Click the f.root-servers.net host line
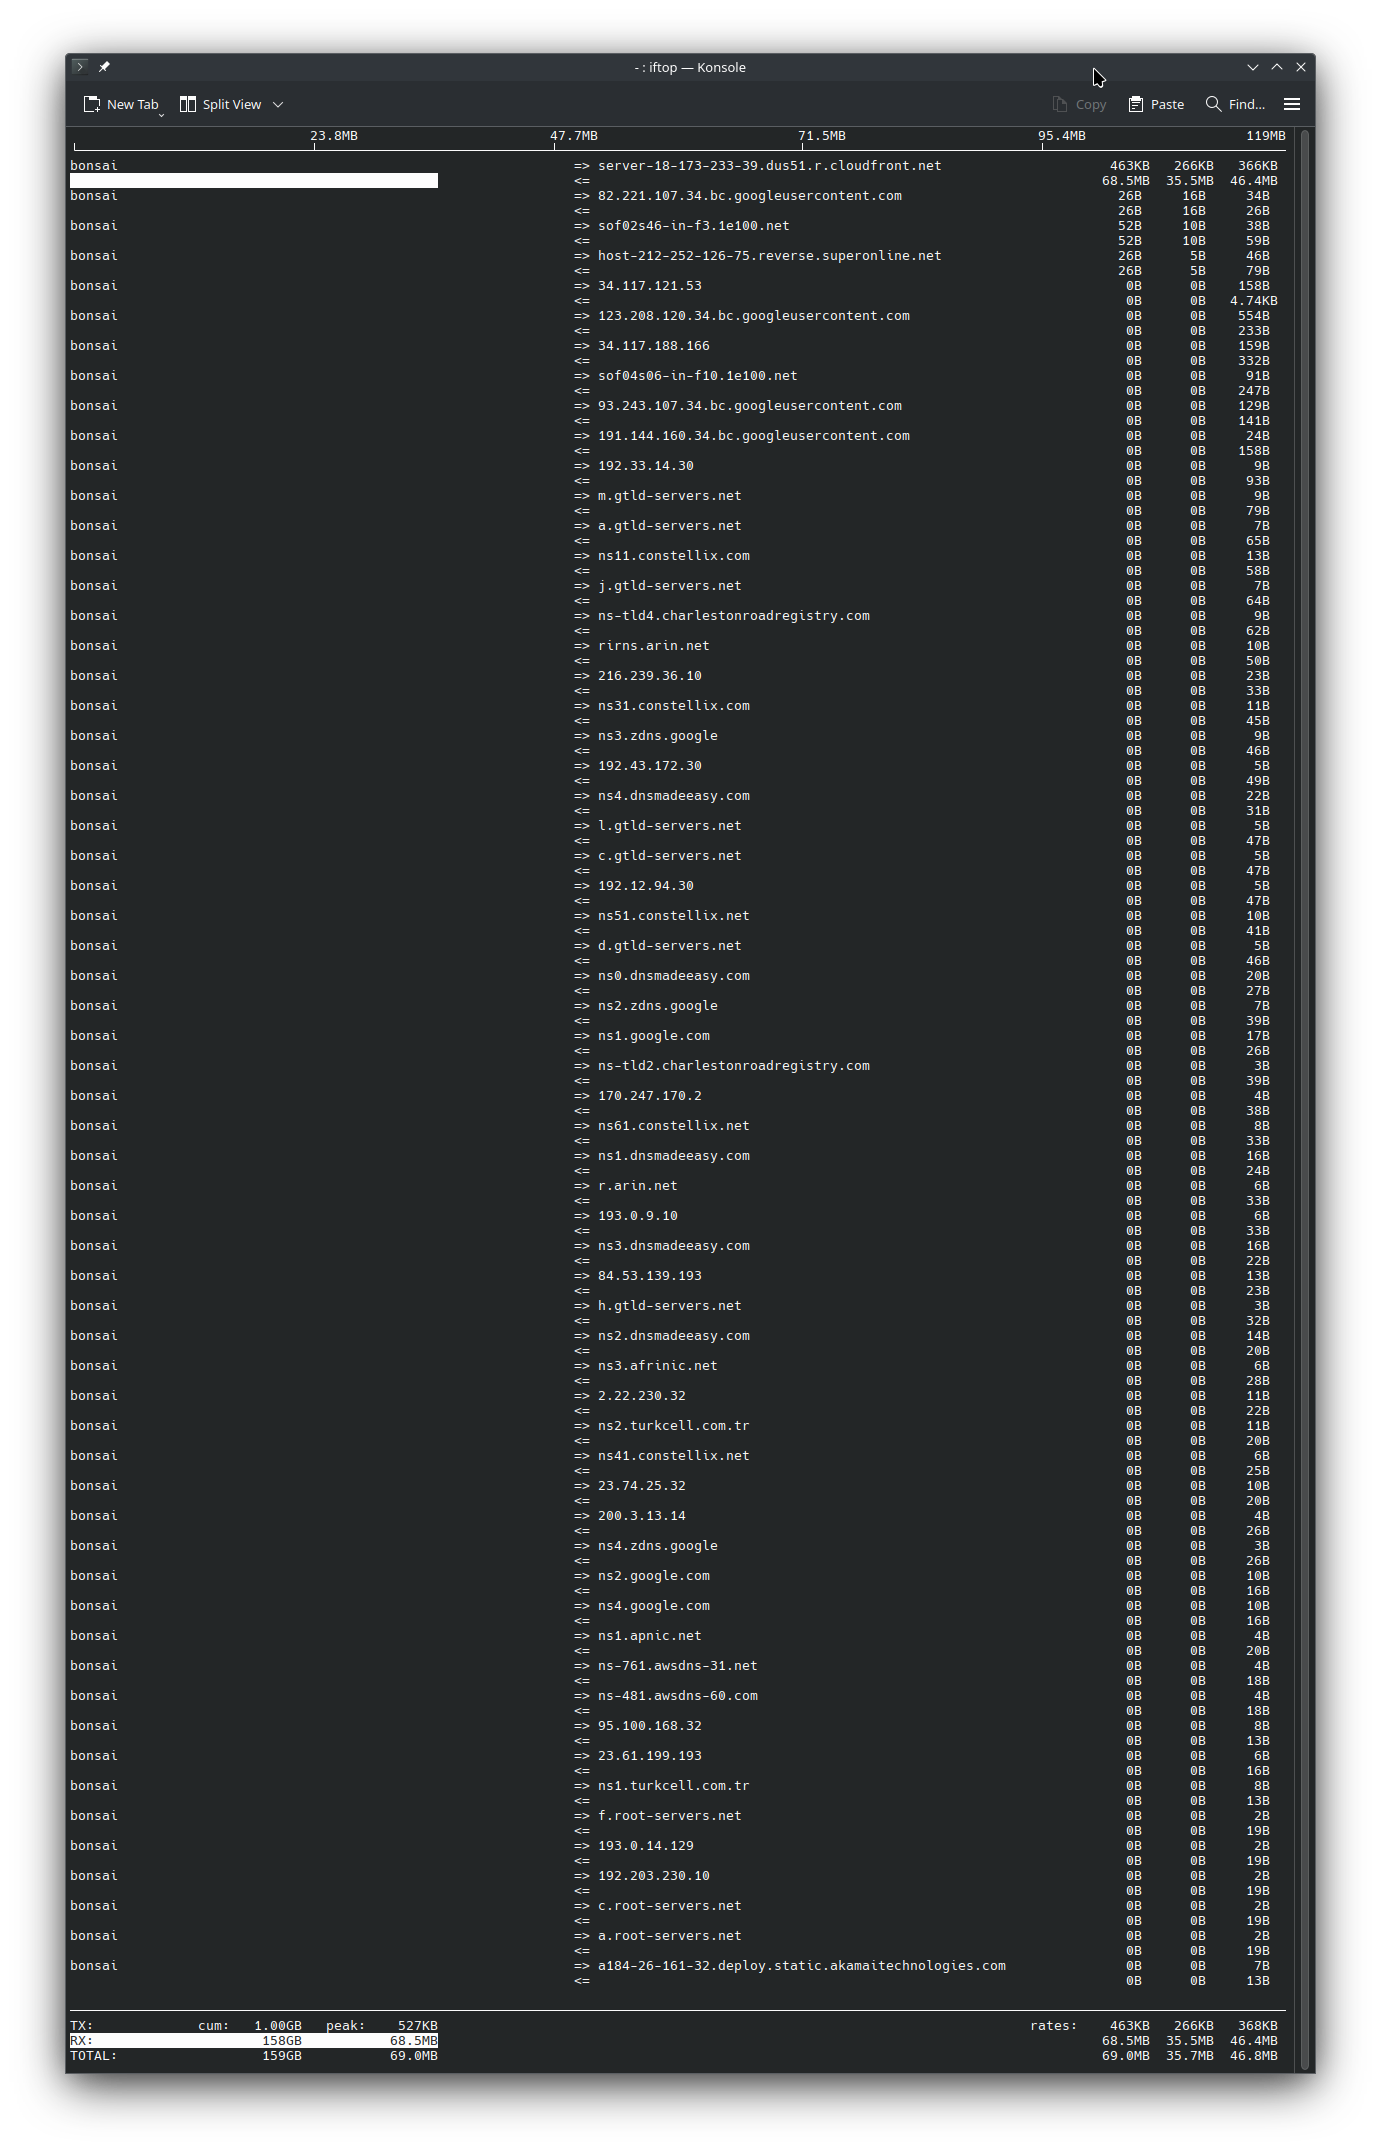 coord(669,1816)
